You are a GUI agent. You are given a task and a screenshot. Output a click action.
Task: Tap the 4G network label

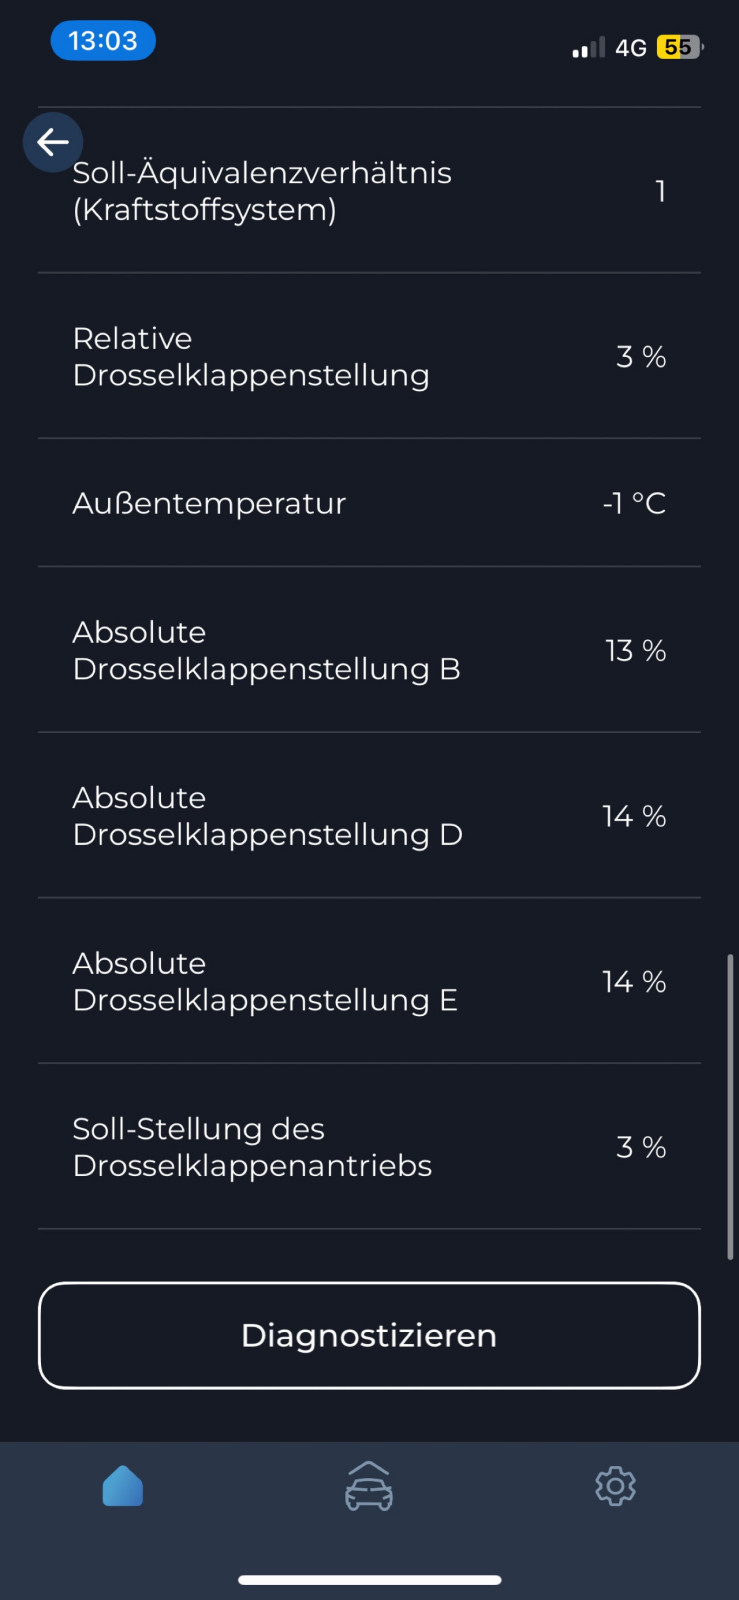[631, 47]
